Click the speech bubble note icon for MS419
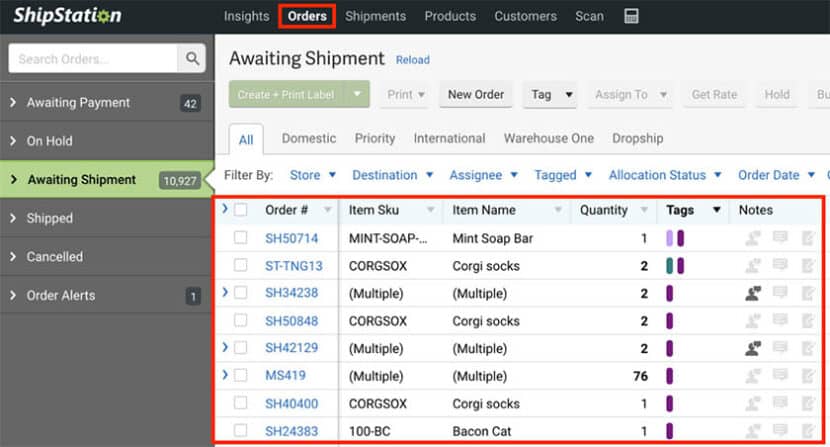 pos(780,376)
